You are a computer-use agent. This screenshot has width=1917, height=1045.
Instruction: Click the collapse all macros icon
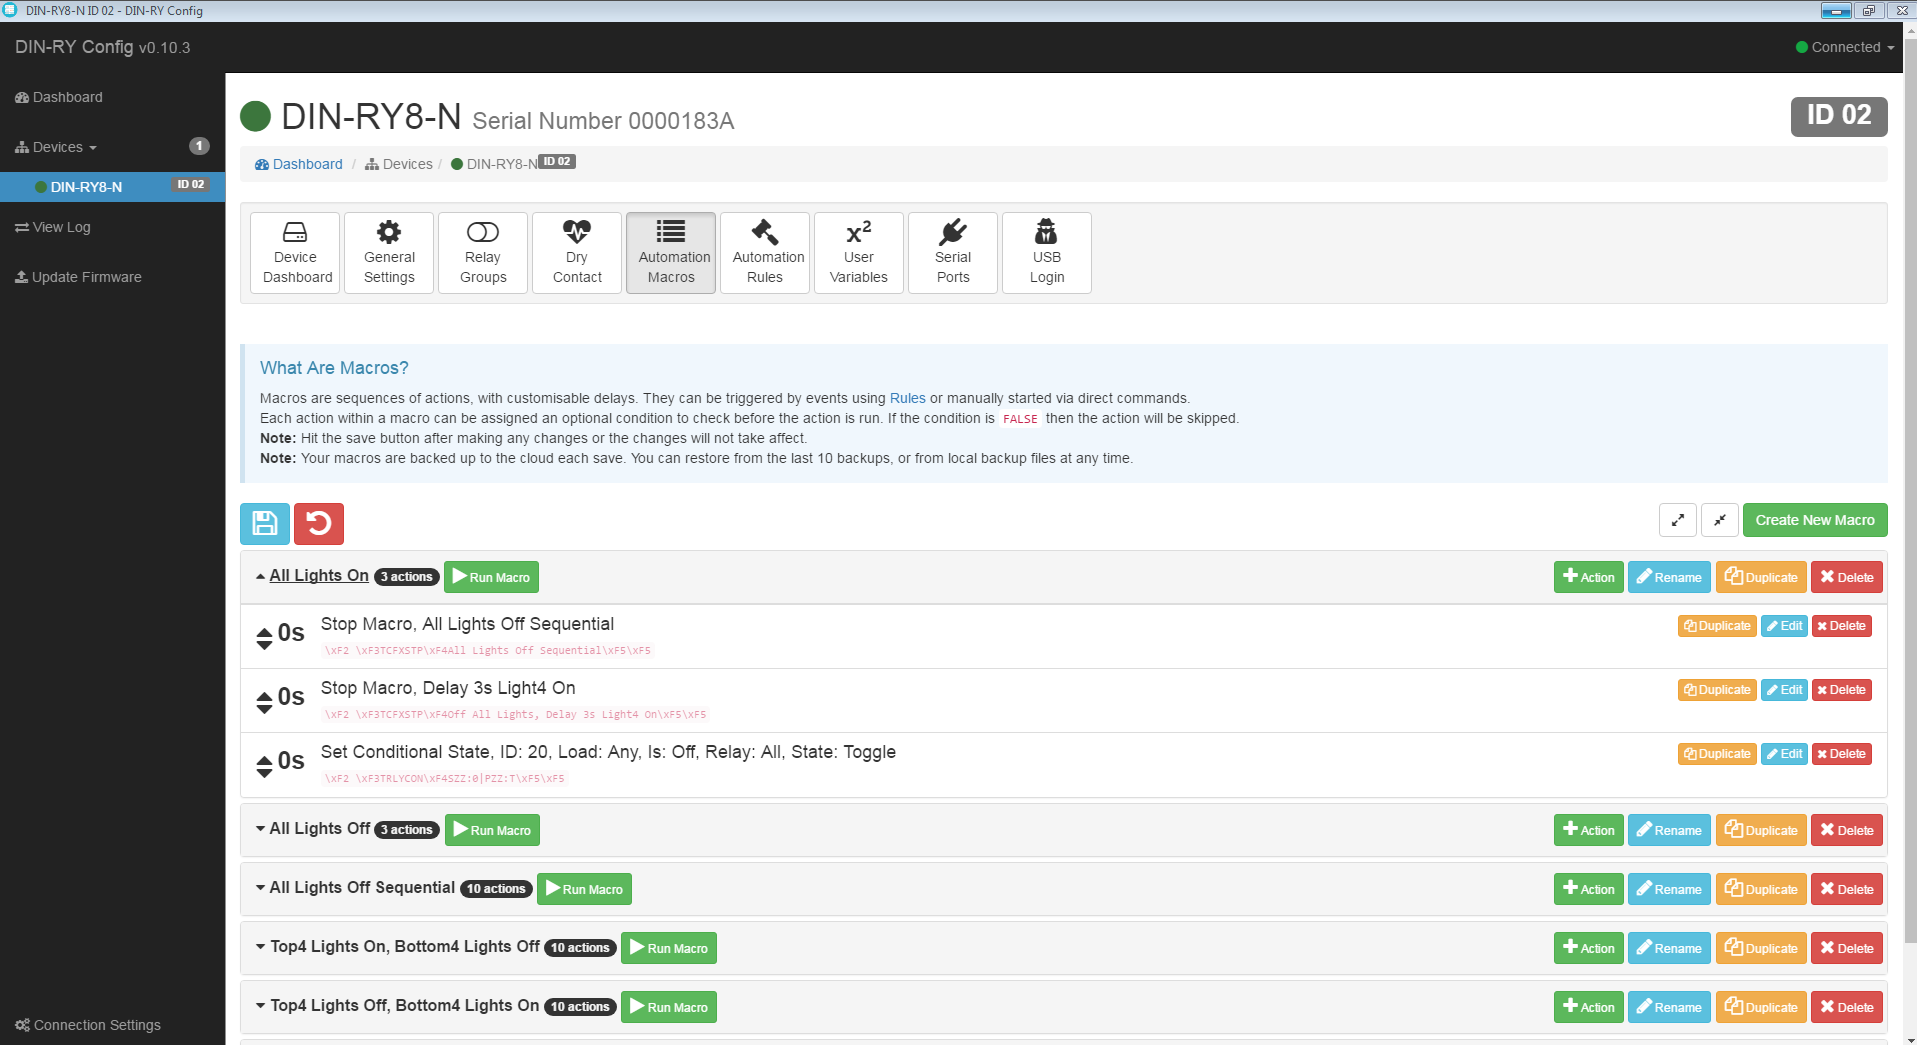coord(1719,520)
